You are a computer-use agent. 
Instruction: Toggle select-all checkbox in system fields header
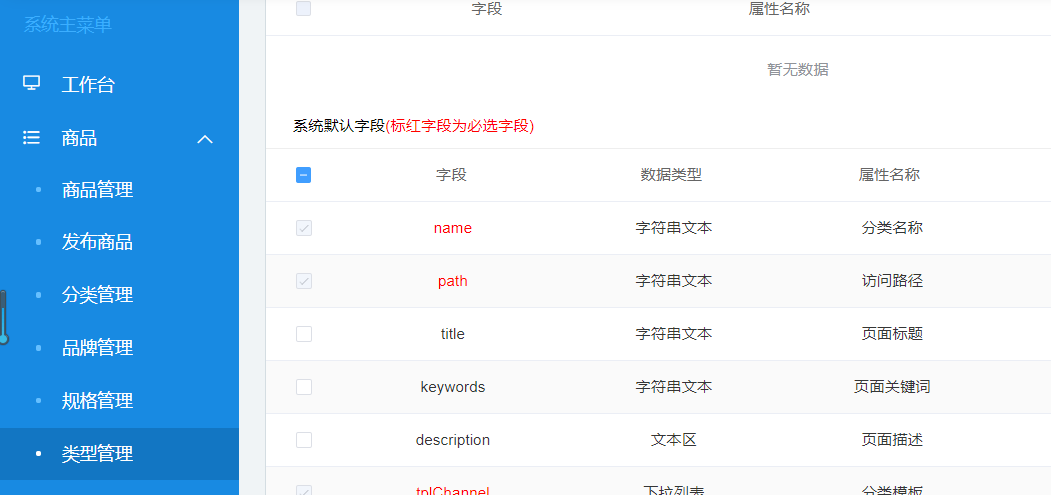tap(304, 175)
